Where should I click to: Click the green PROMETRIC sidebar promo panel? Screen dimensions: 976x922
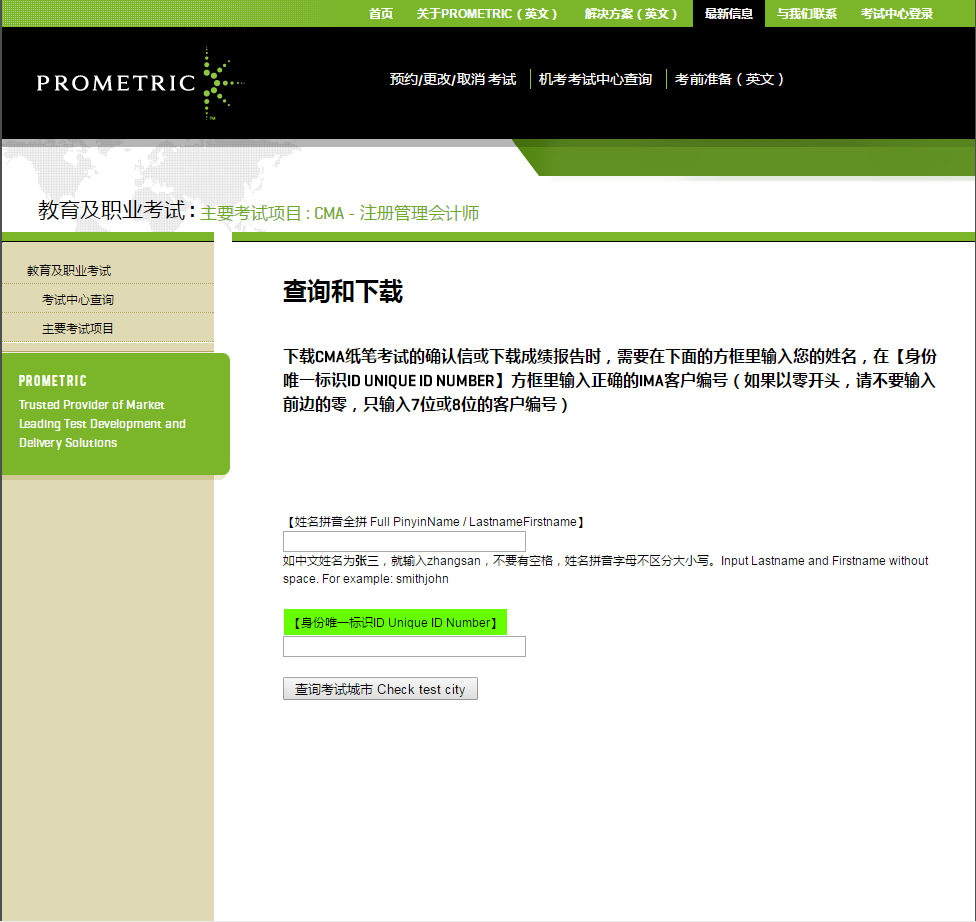click(114, 411)
